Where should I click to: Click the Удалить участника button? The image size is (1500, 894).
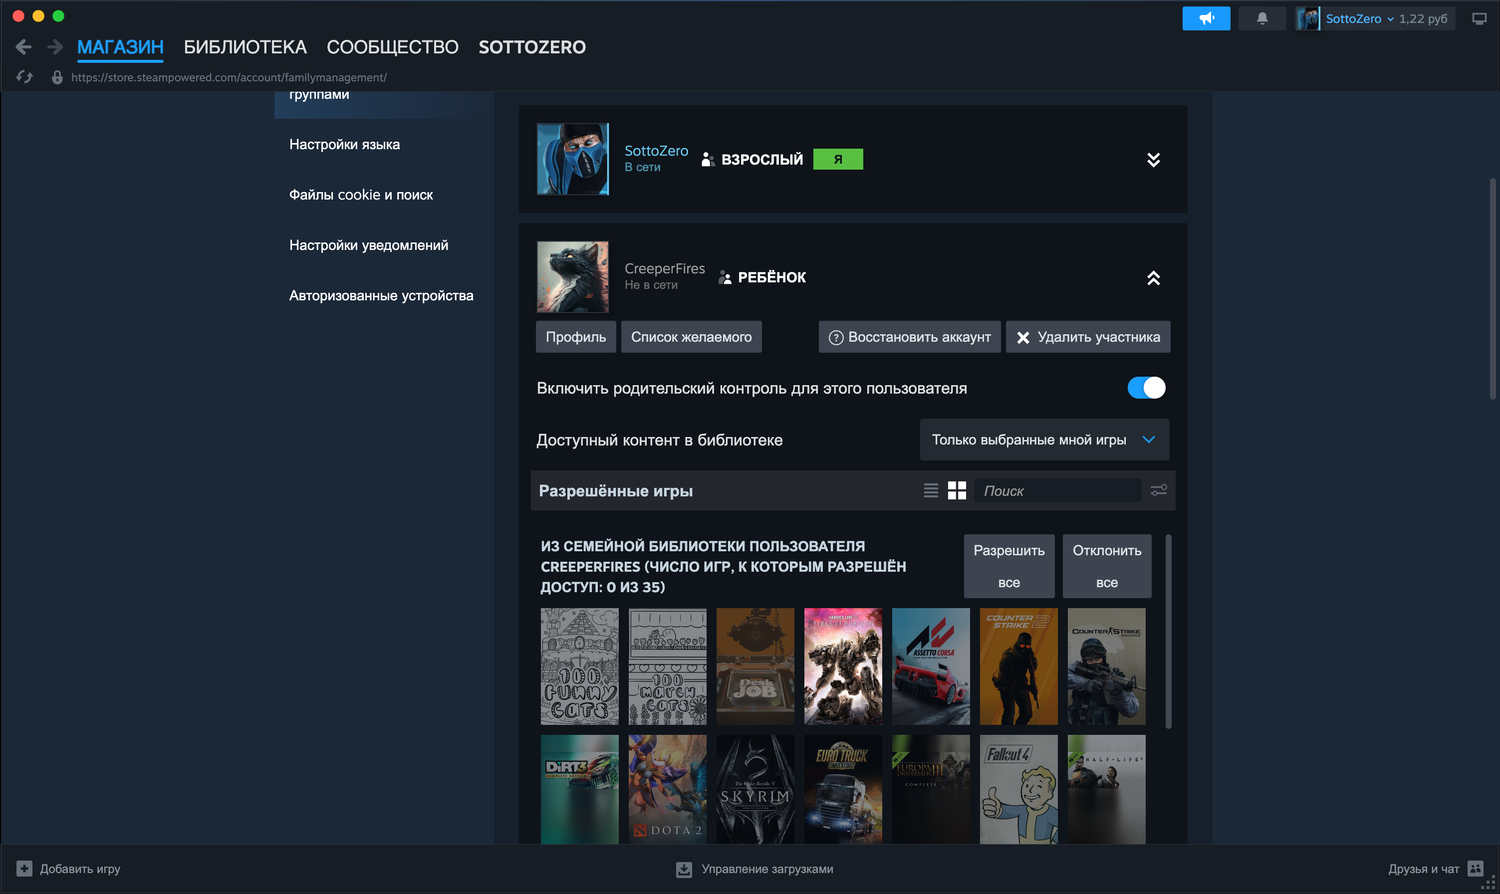(1088, 337)
